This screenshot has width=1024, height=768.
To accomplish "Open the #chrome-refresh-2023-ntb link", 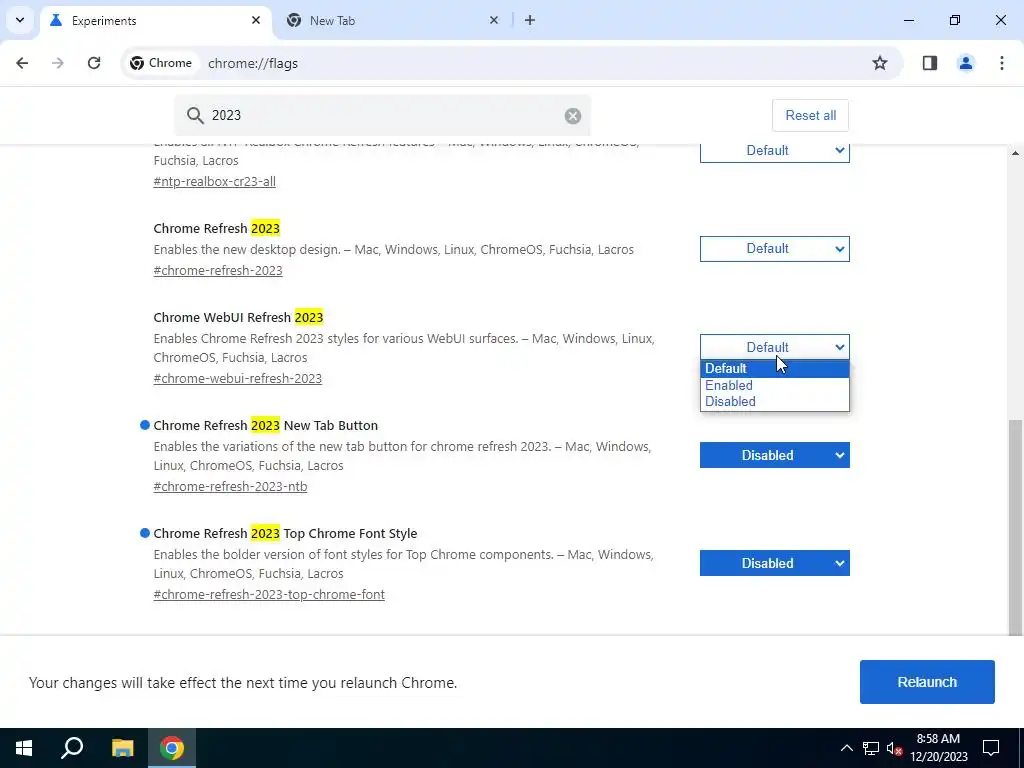I will tap(230, 487).
